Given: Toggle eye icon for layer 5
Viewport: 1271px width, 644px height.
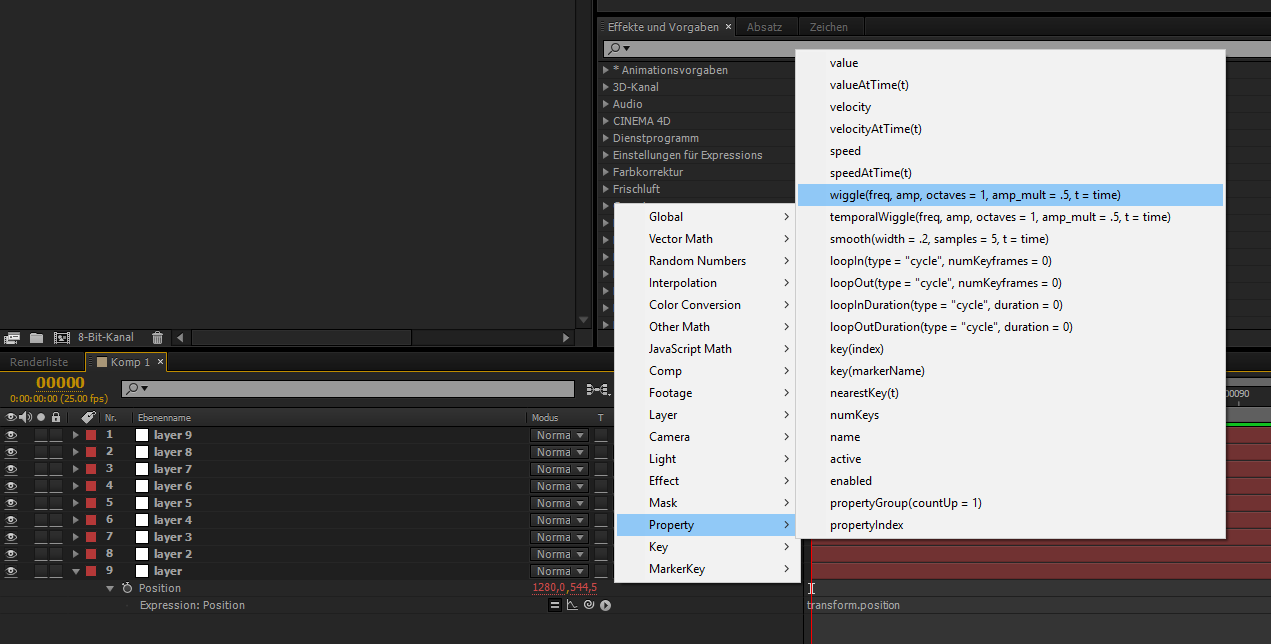Looking at the screenshot, I should 11,503.
